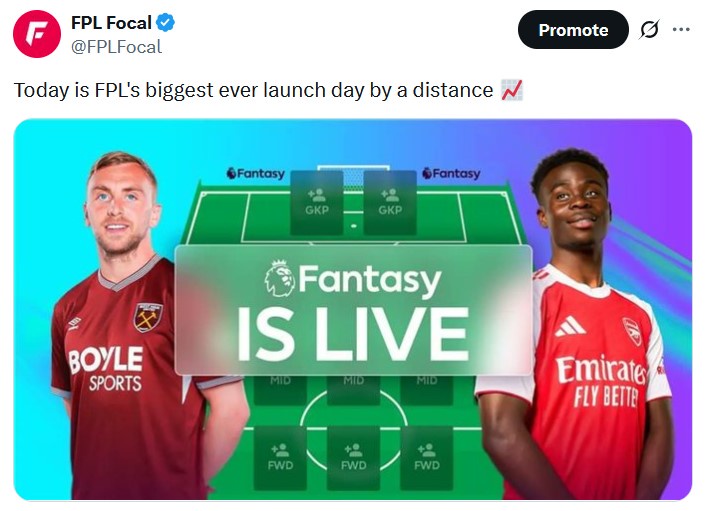
Task: Click the FPL Focal profile avatar
Action: click(x=37, y=33)
